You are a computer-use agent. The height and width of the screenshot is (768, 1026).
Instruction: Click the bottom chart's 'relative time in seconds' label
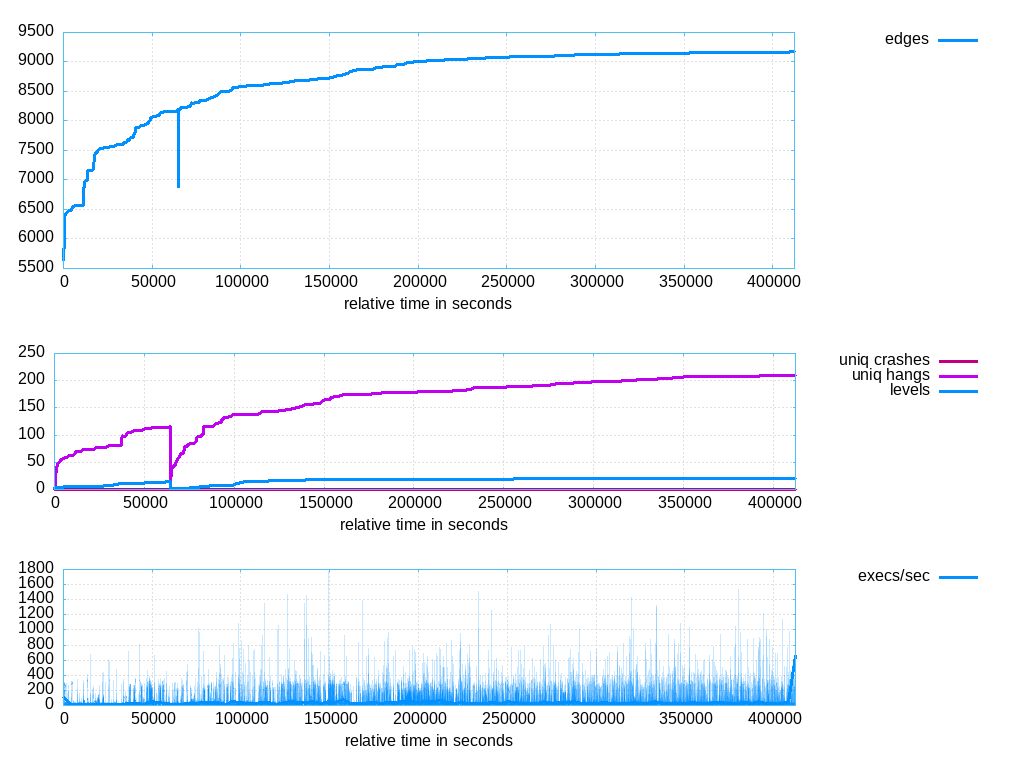(429, 741)
